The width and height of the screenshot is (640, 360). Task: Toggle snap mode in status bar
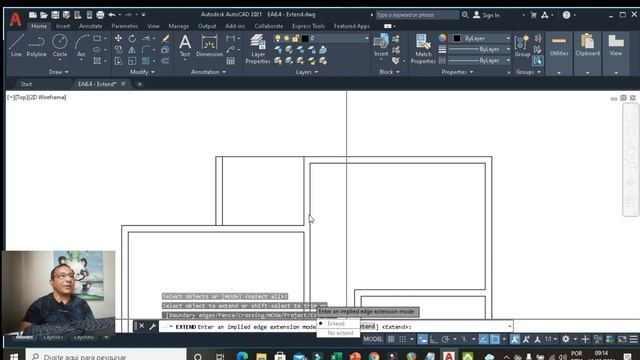tap(402, 339)
